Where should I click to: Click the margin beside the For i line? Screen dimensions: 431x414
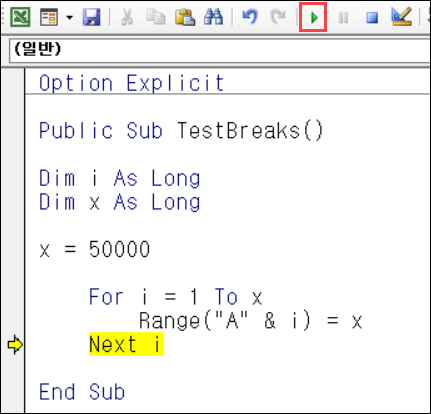point(13,296)
